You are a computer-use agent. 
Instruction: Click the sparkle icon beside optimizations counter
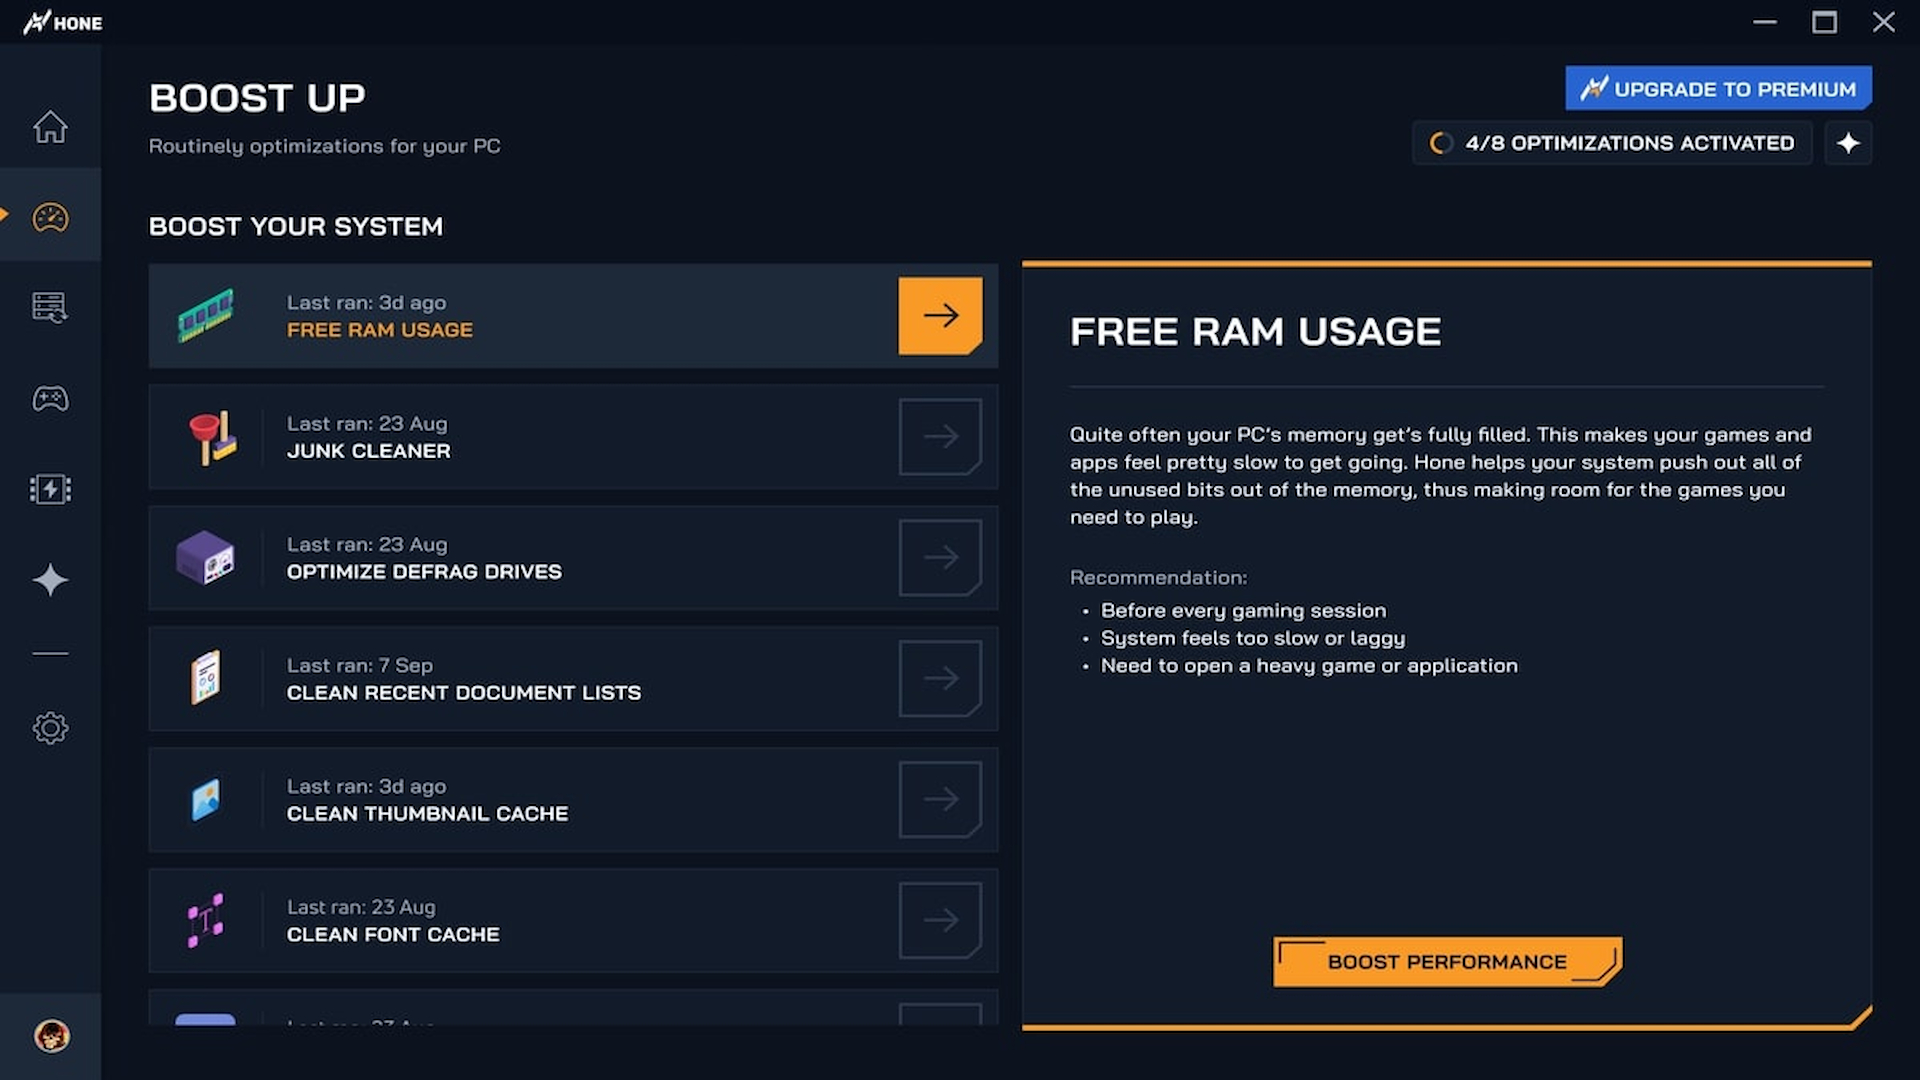pos(1849,143)
